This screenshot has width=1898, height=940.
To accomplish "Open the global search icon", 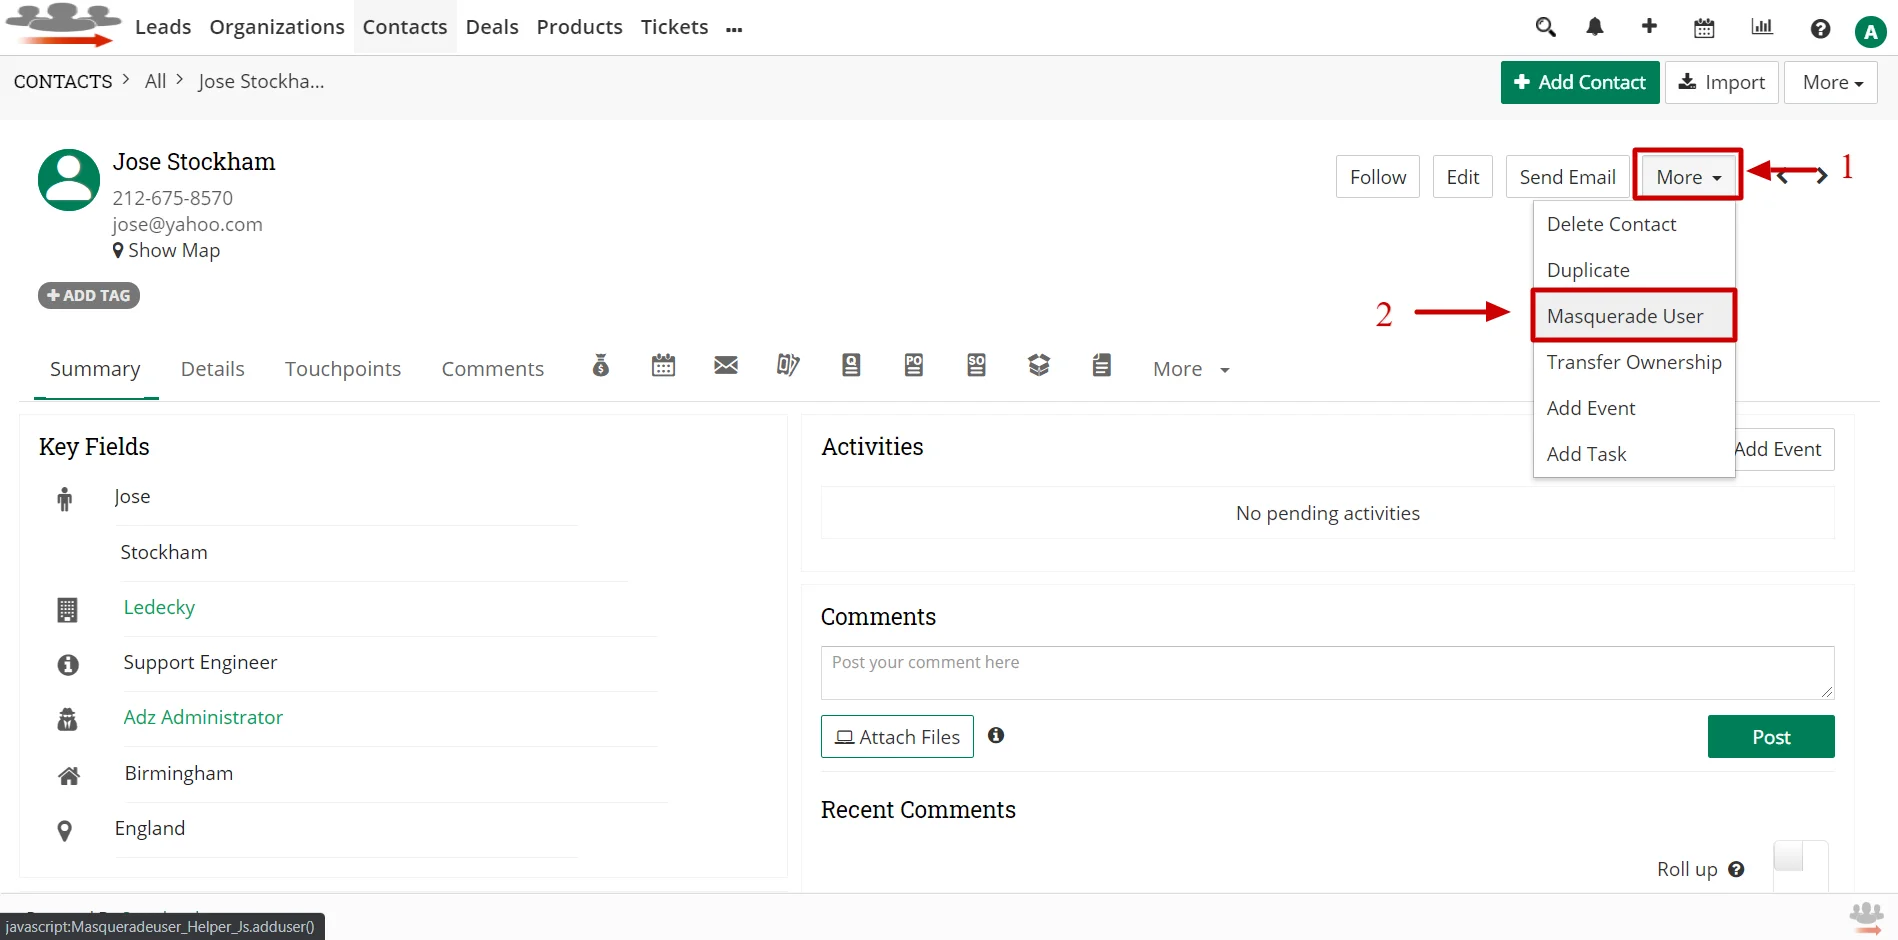I will [x=1546, y=28].
